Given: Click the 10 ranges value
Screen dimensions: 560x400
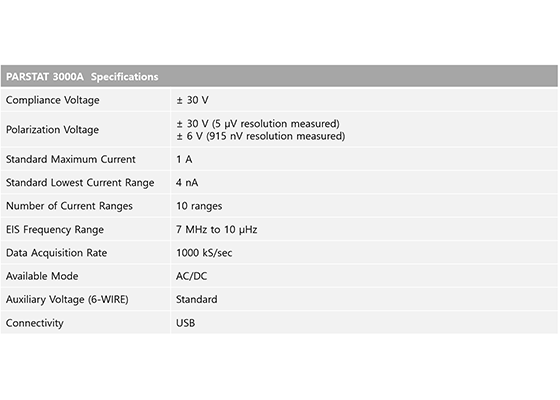Looking at the screenshot, I should [199, 206].
